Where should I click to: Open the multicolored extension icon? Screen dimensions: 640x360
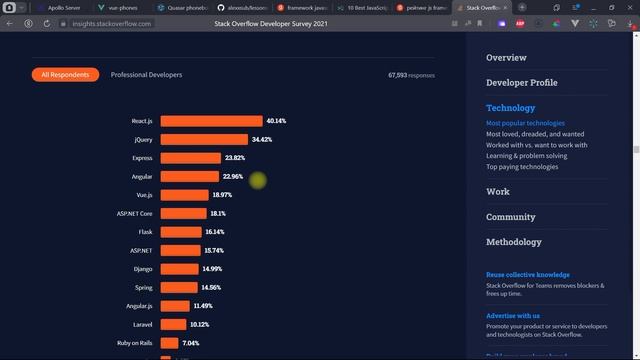point(556,24)
